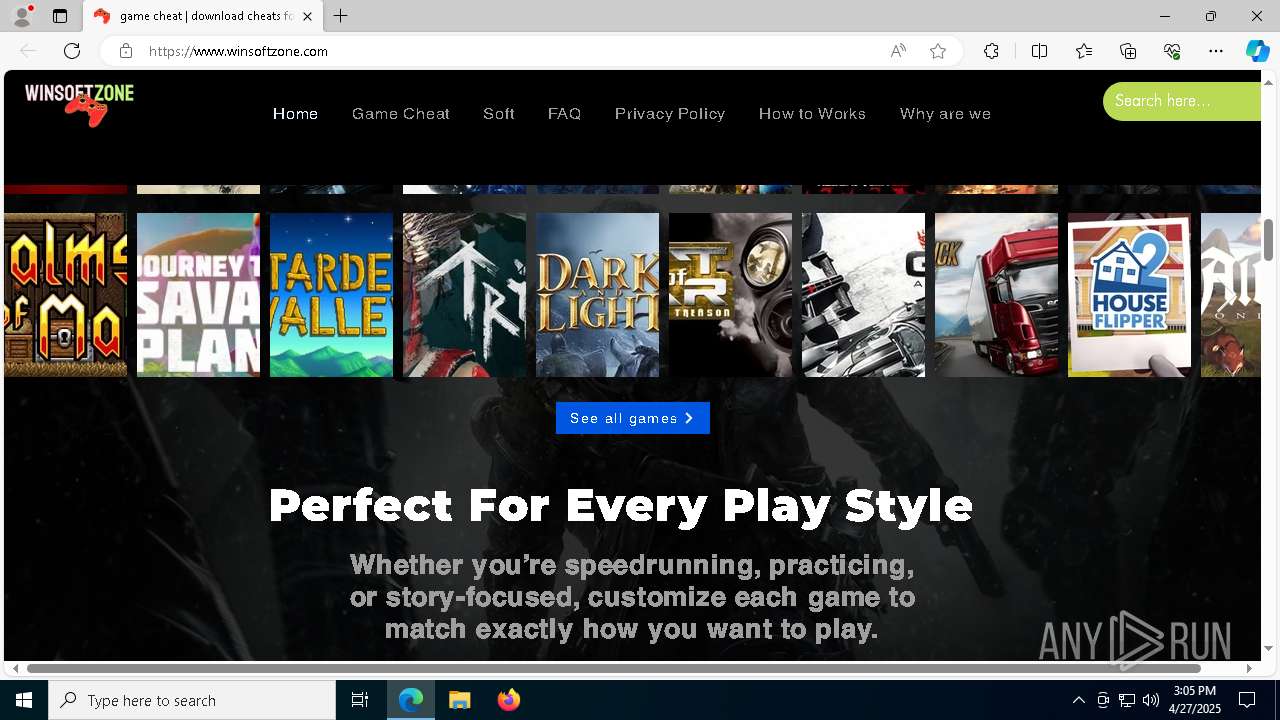The image size is (1280, 720).
Task: Open the Dark and Light thumbnail
Action: (597, 295)
